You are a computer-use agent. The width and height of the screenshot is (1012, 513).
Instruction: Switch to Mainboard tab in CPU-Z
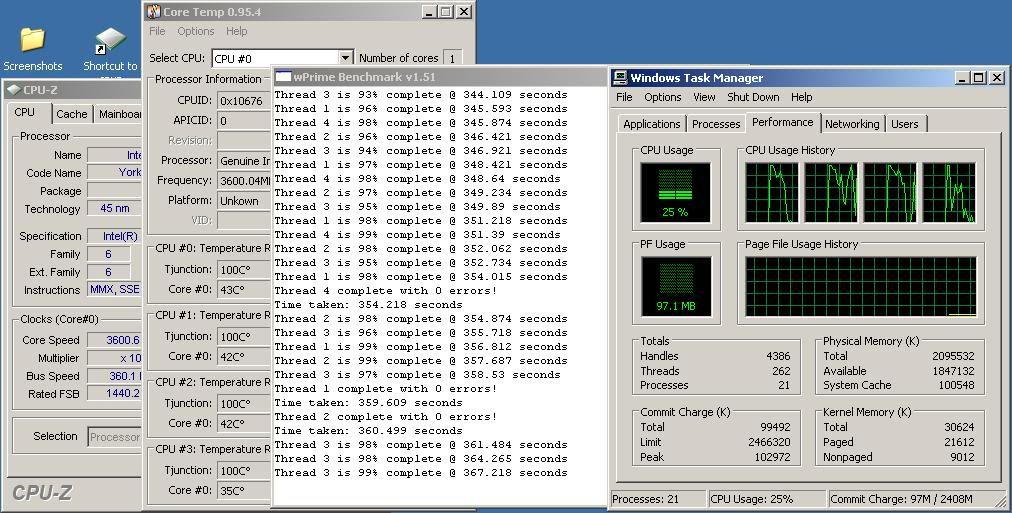pos(119,114)
